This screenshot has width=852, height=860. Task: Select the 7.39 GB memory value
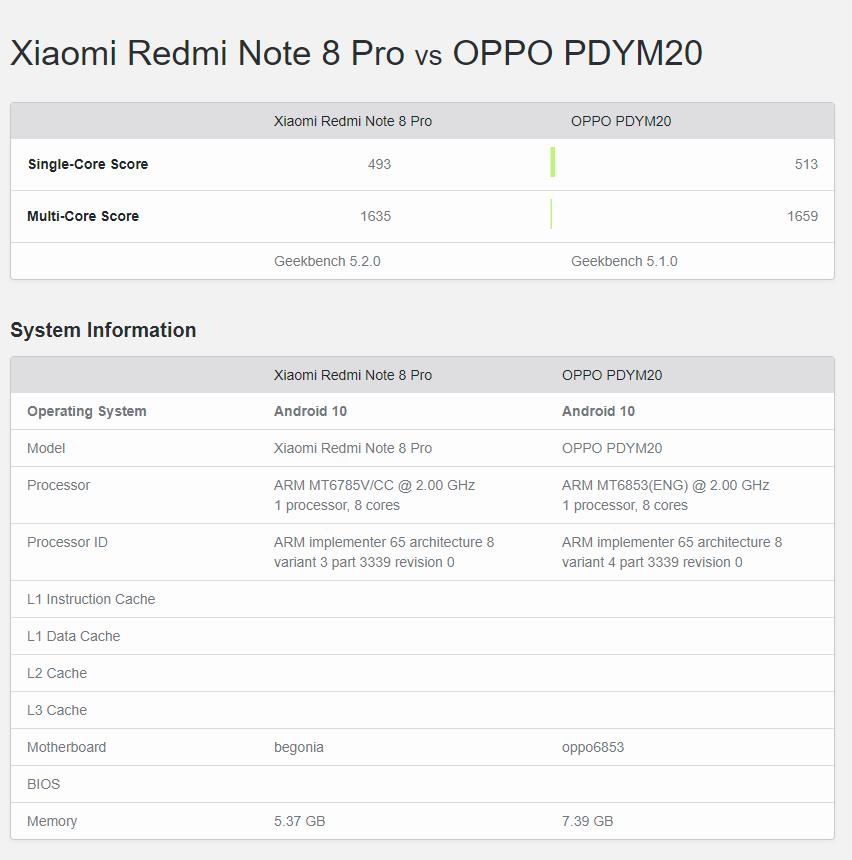(x=588, y=821)
